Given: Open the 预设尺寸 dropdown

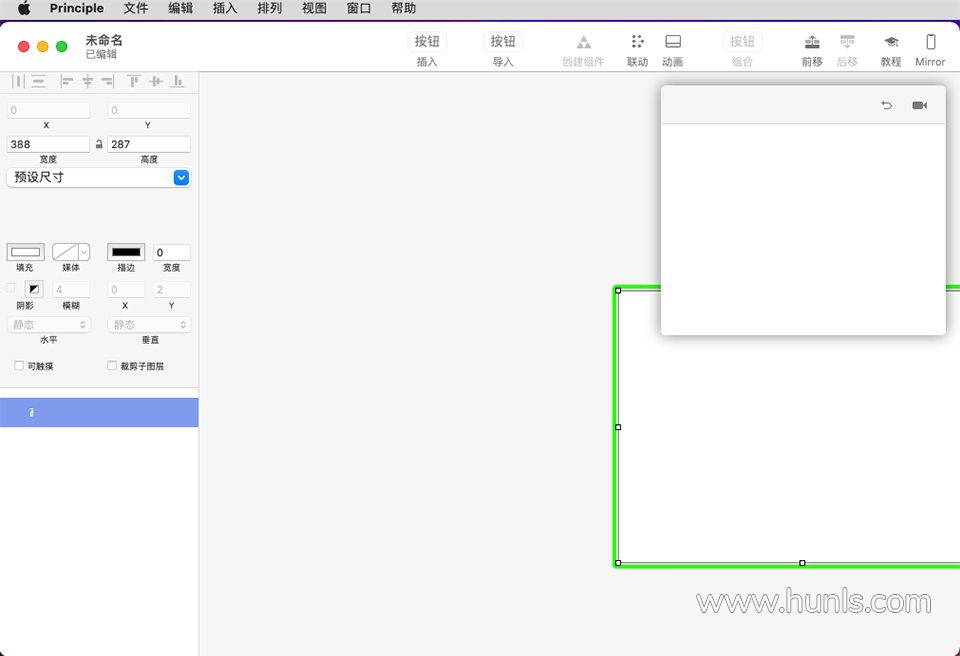Looking at the screenshot, I should (x=99, y=178).
